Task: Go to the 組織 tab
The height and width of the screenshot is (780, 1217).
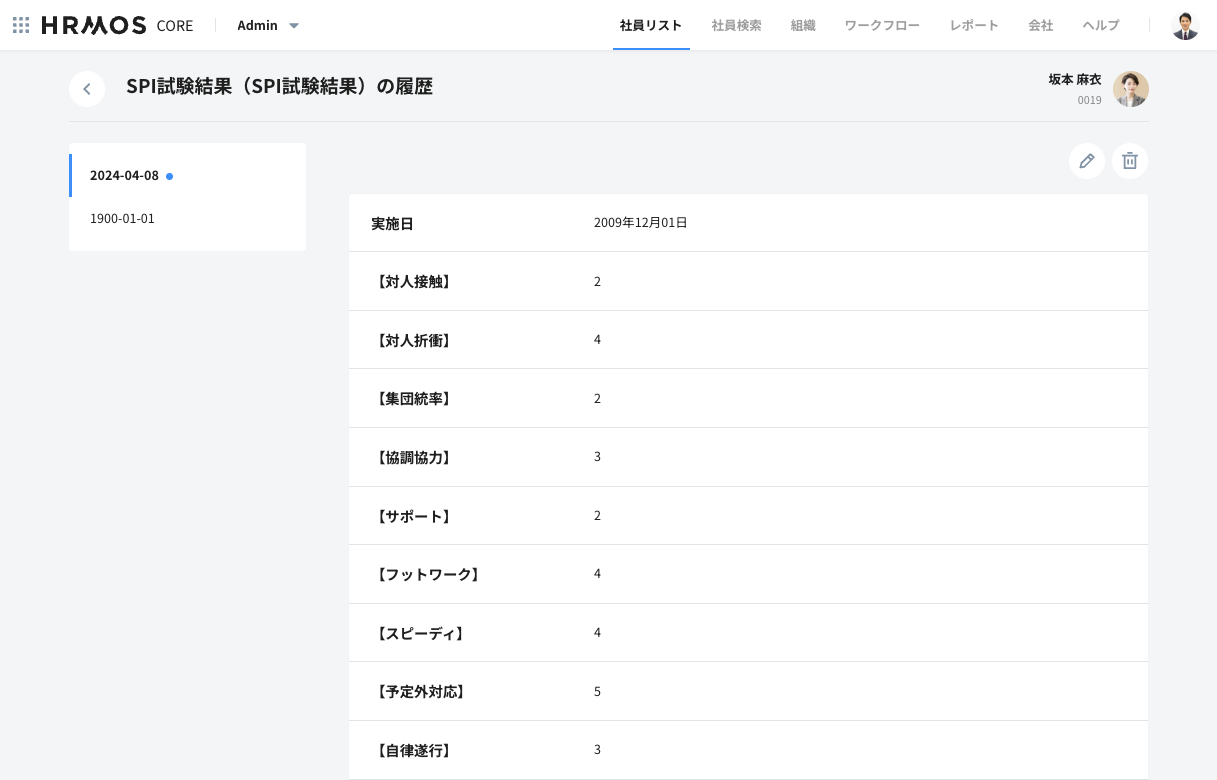Action: pyautogui.click(x=803, y=25)
